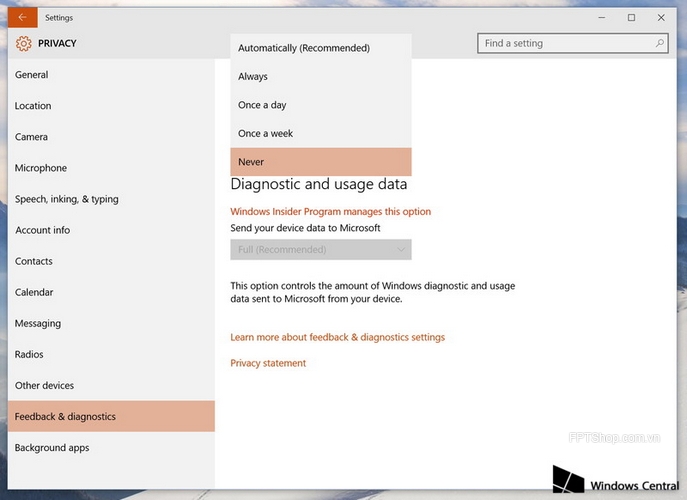Open the Calendar privacy section
The image size is (687, 500).
coord(111,292)
